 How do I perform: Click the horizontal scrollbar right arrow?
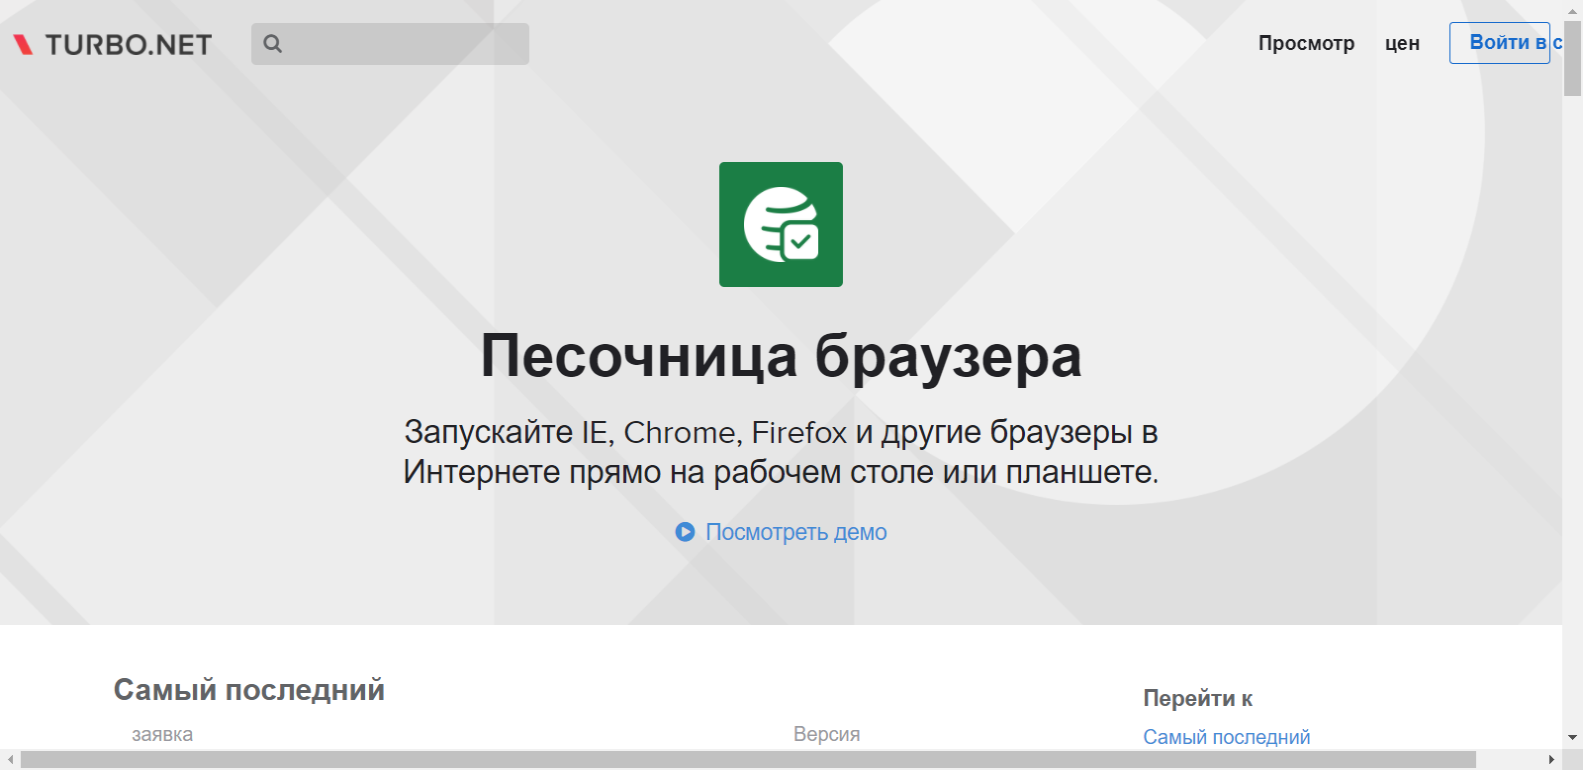1551,760
